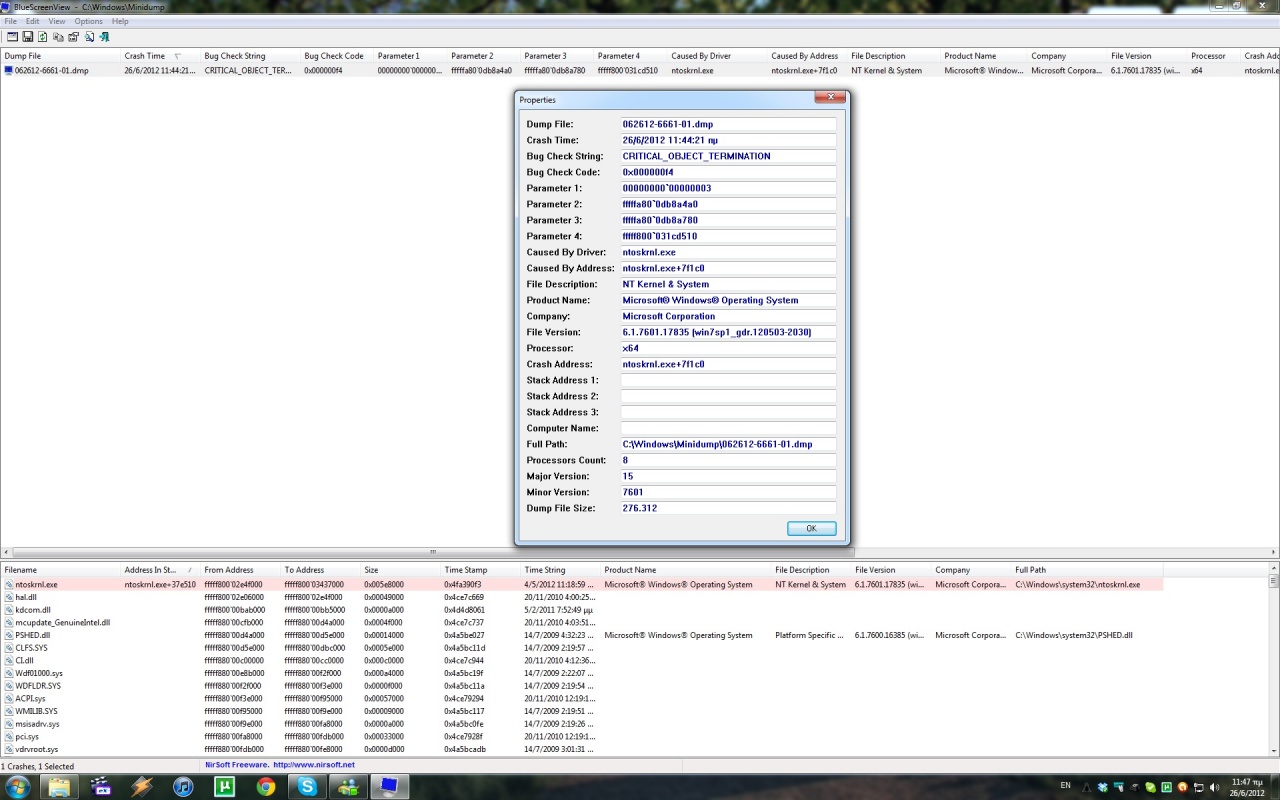Open the File menu
The height and width of the screenshot is (800, 1280).
click(x=10, y=21)
